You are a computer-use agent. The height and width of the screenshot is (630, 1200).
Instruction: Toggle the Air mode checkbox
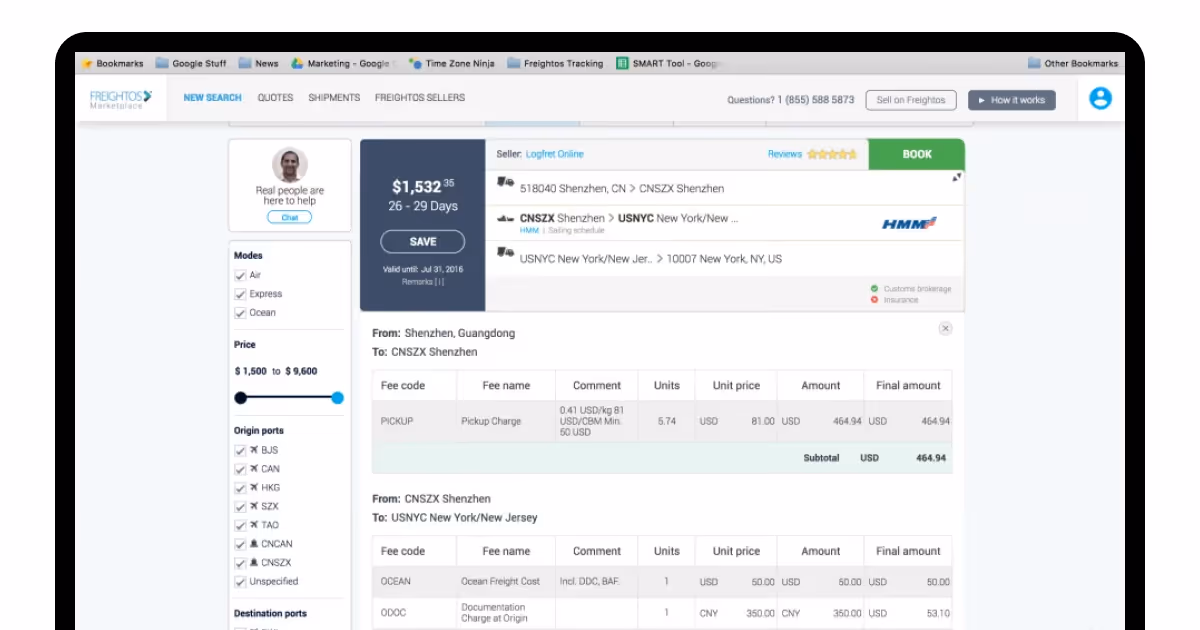pos(240,275)
